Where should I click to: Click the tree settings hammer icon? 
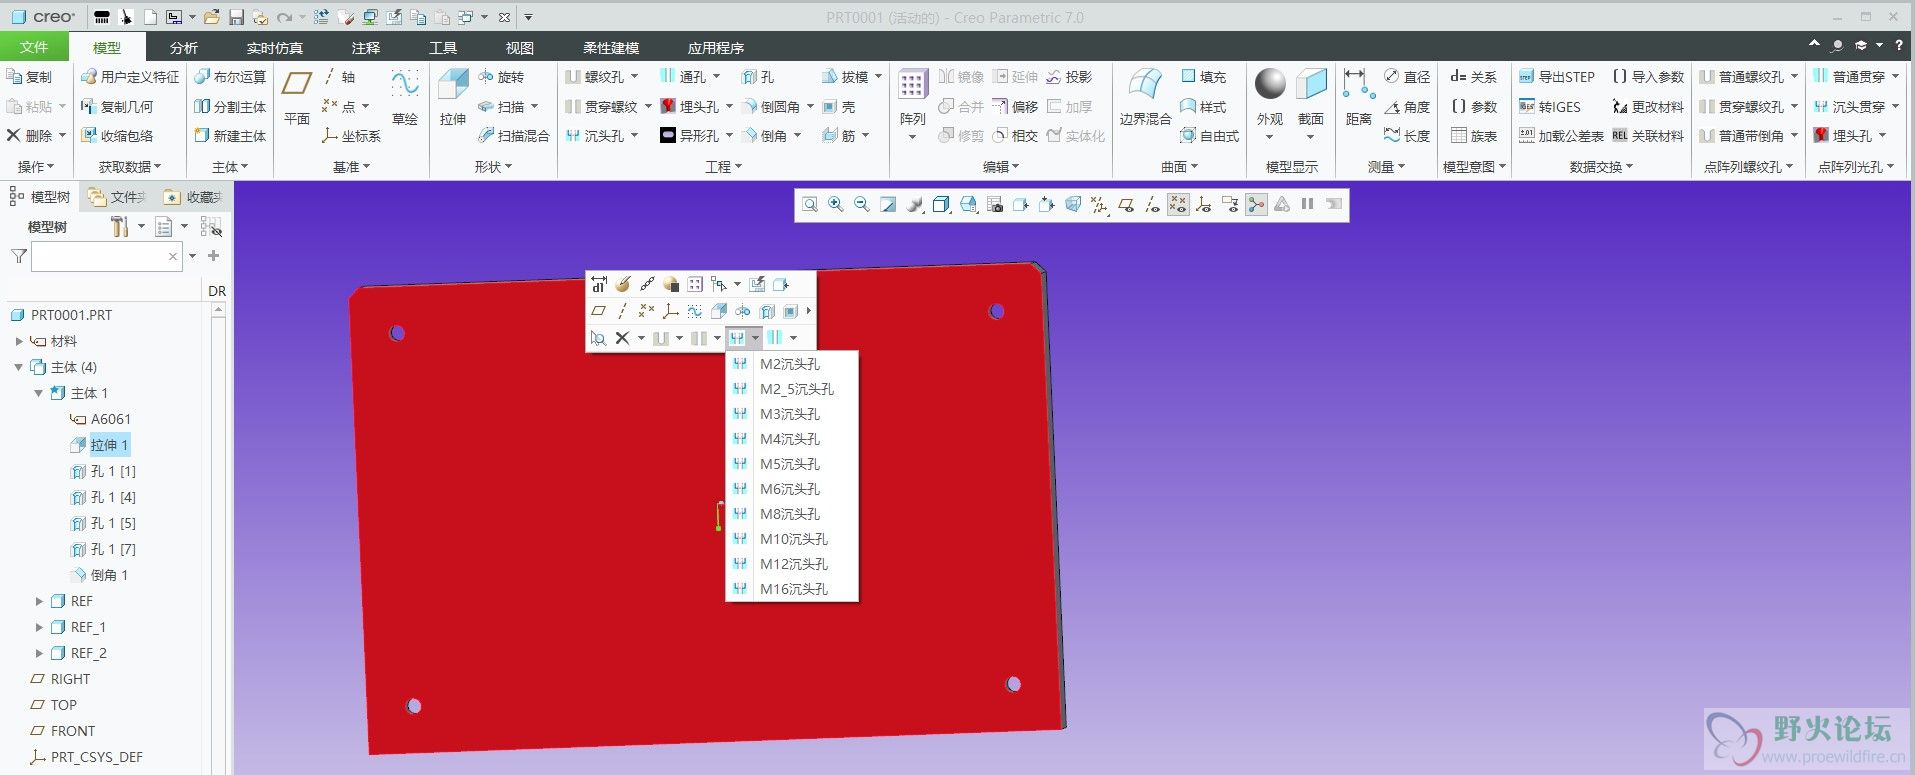pyautogui.click(x=119, y=227)
